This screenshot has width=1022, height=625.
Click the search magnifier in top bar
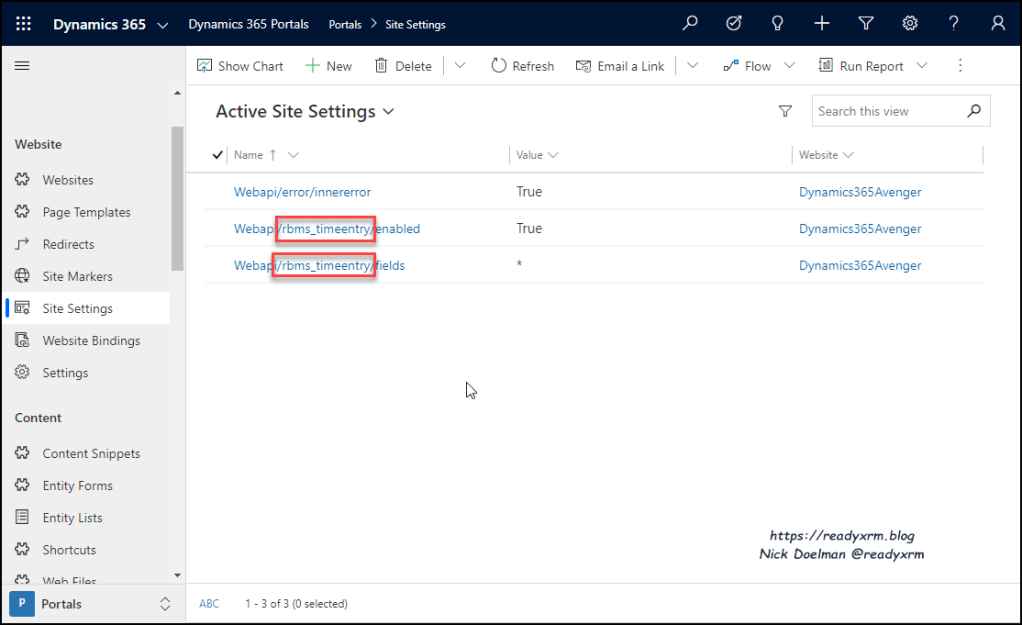(x=690, y=24)
